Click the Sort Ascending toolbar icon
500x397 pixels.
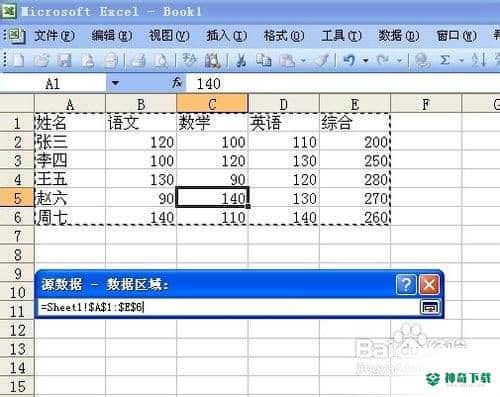pos(479,61)
